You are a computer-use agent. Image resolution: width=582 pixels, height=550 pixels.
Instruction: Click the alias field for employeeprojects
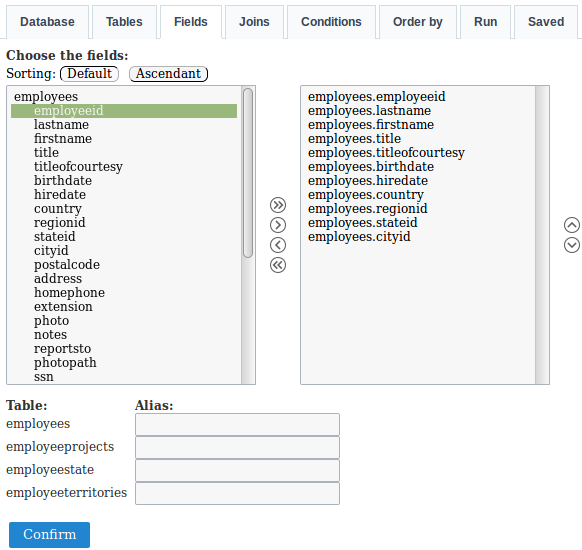pyautogui.click(x=237, y=447)
